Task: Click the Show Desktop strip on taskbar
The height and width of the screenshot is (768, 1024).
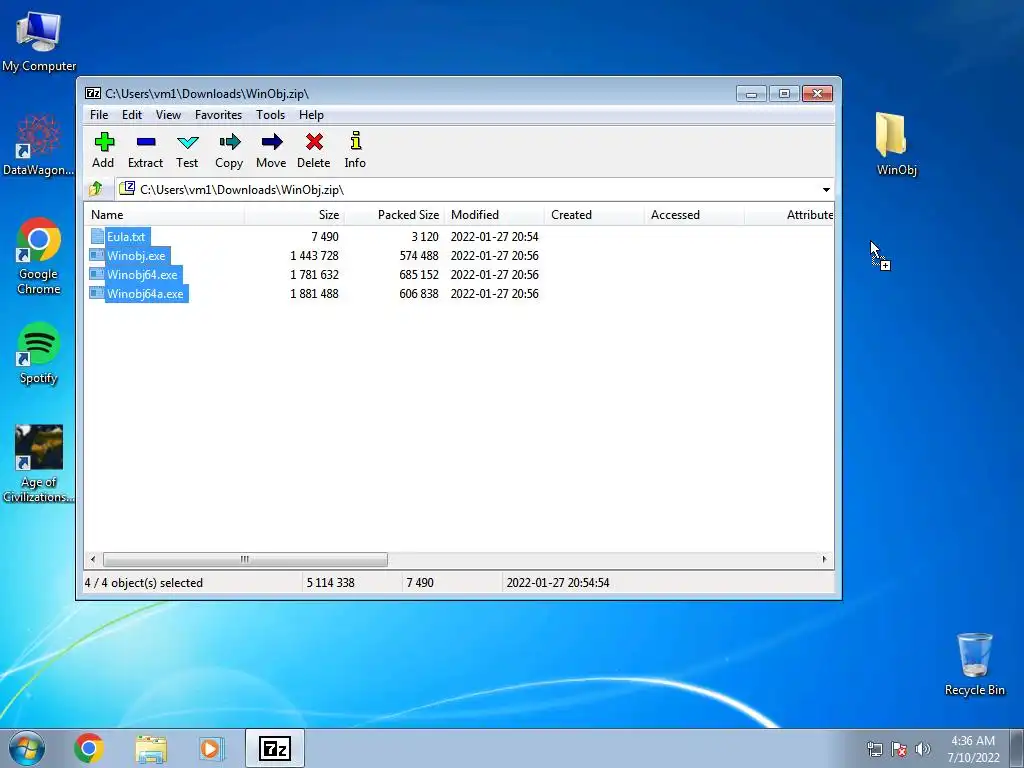Action: [1018, 748]
